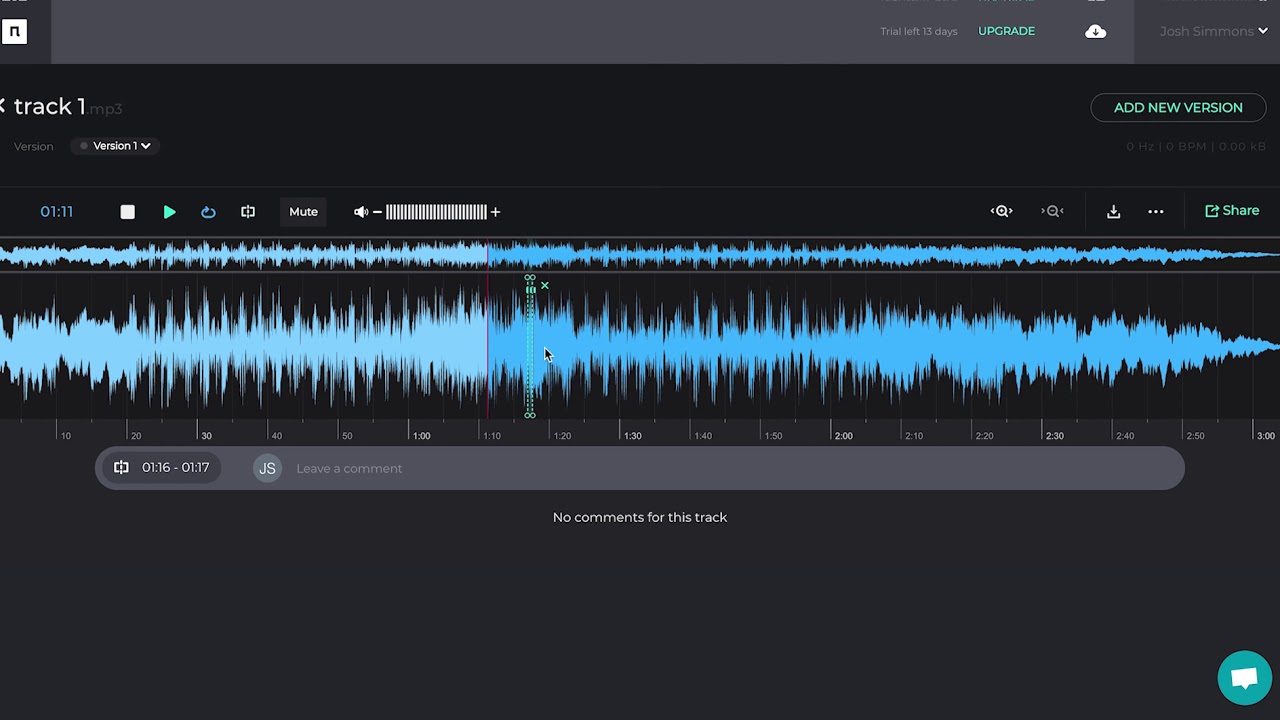Click the bottom handle of the selected region
The height and width of the screenshot is (720, 1280).
click(530, 413)
